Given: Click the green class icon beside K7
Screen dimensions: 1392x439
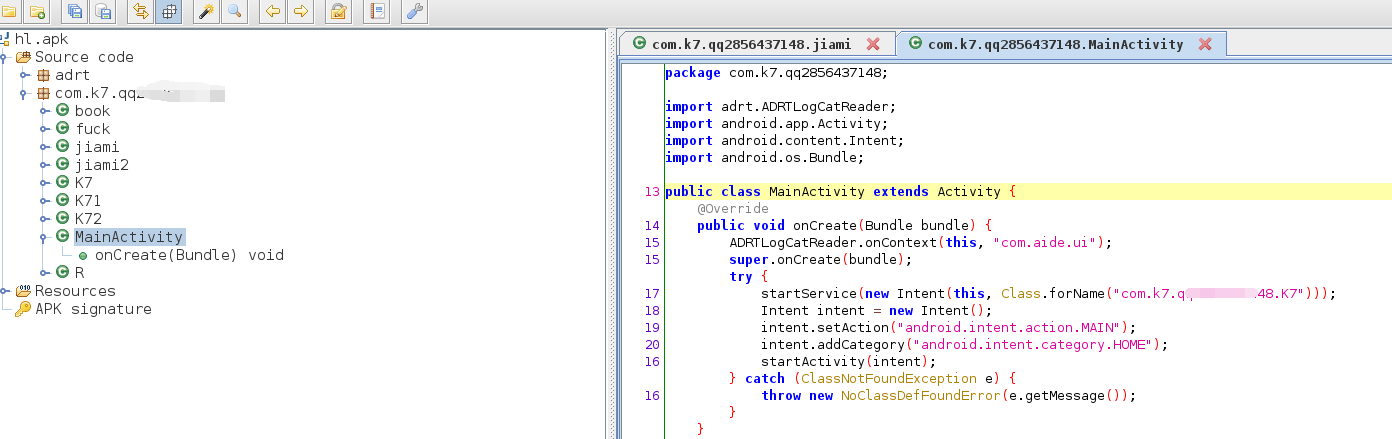Looking at the screenshot, I should pos(62,183).
